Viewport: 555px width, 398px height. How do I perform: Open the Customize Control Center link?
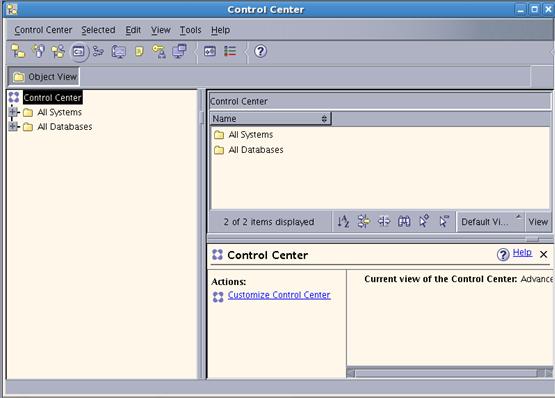279,295
